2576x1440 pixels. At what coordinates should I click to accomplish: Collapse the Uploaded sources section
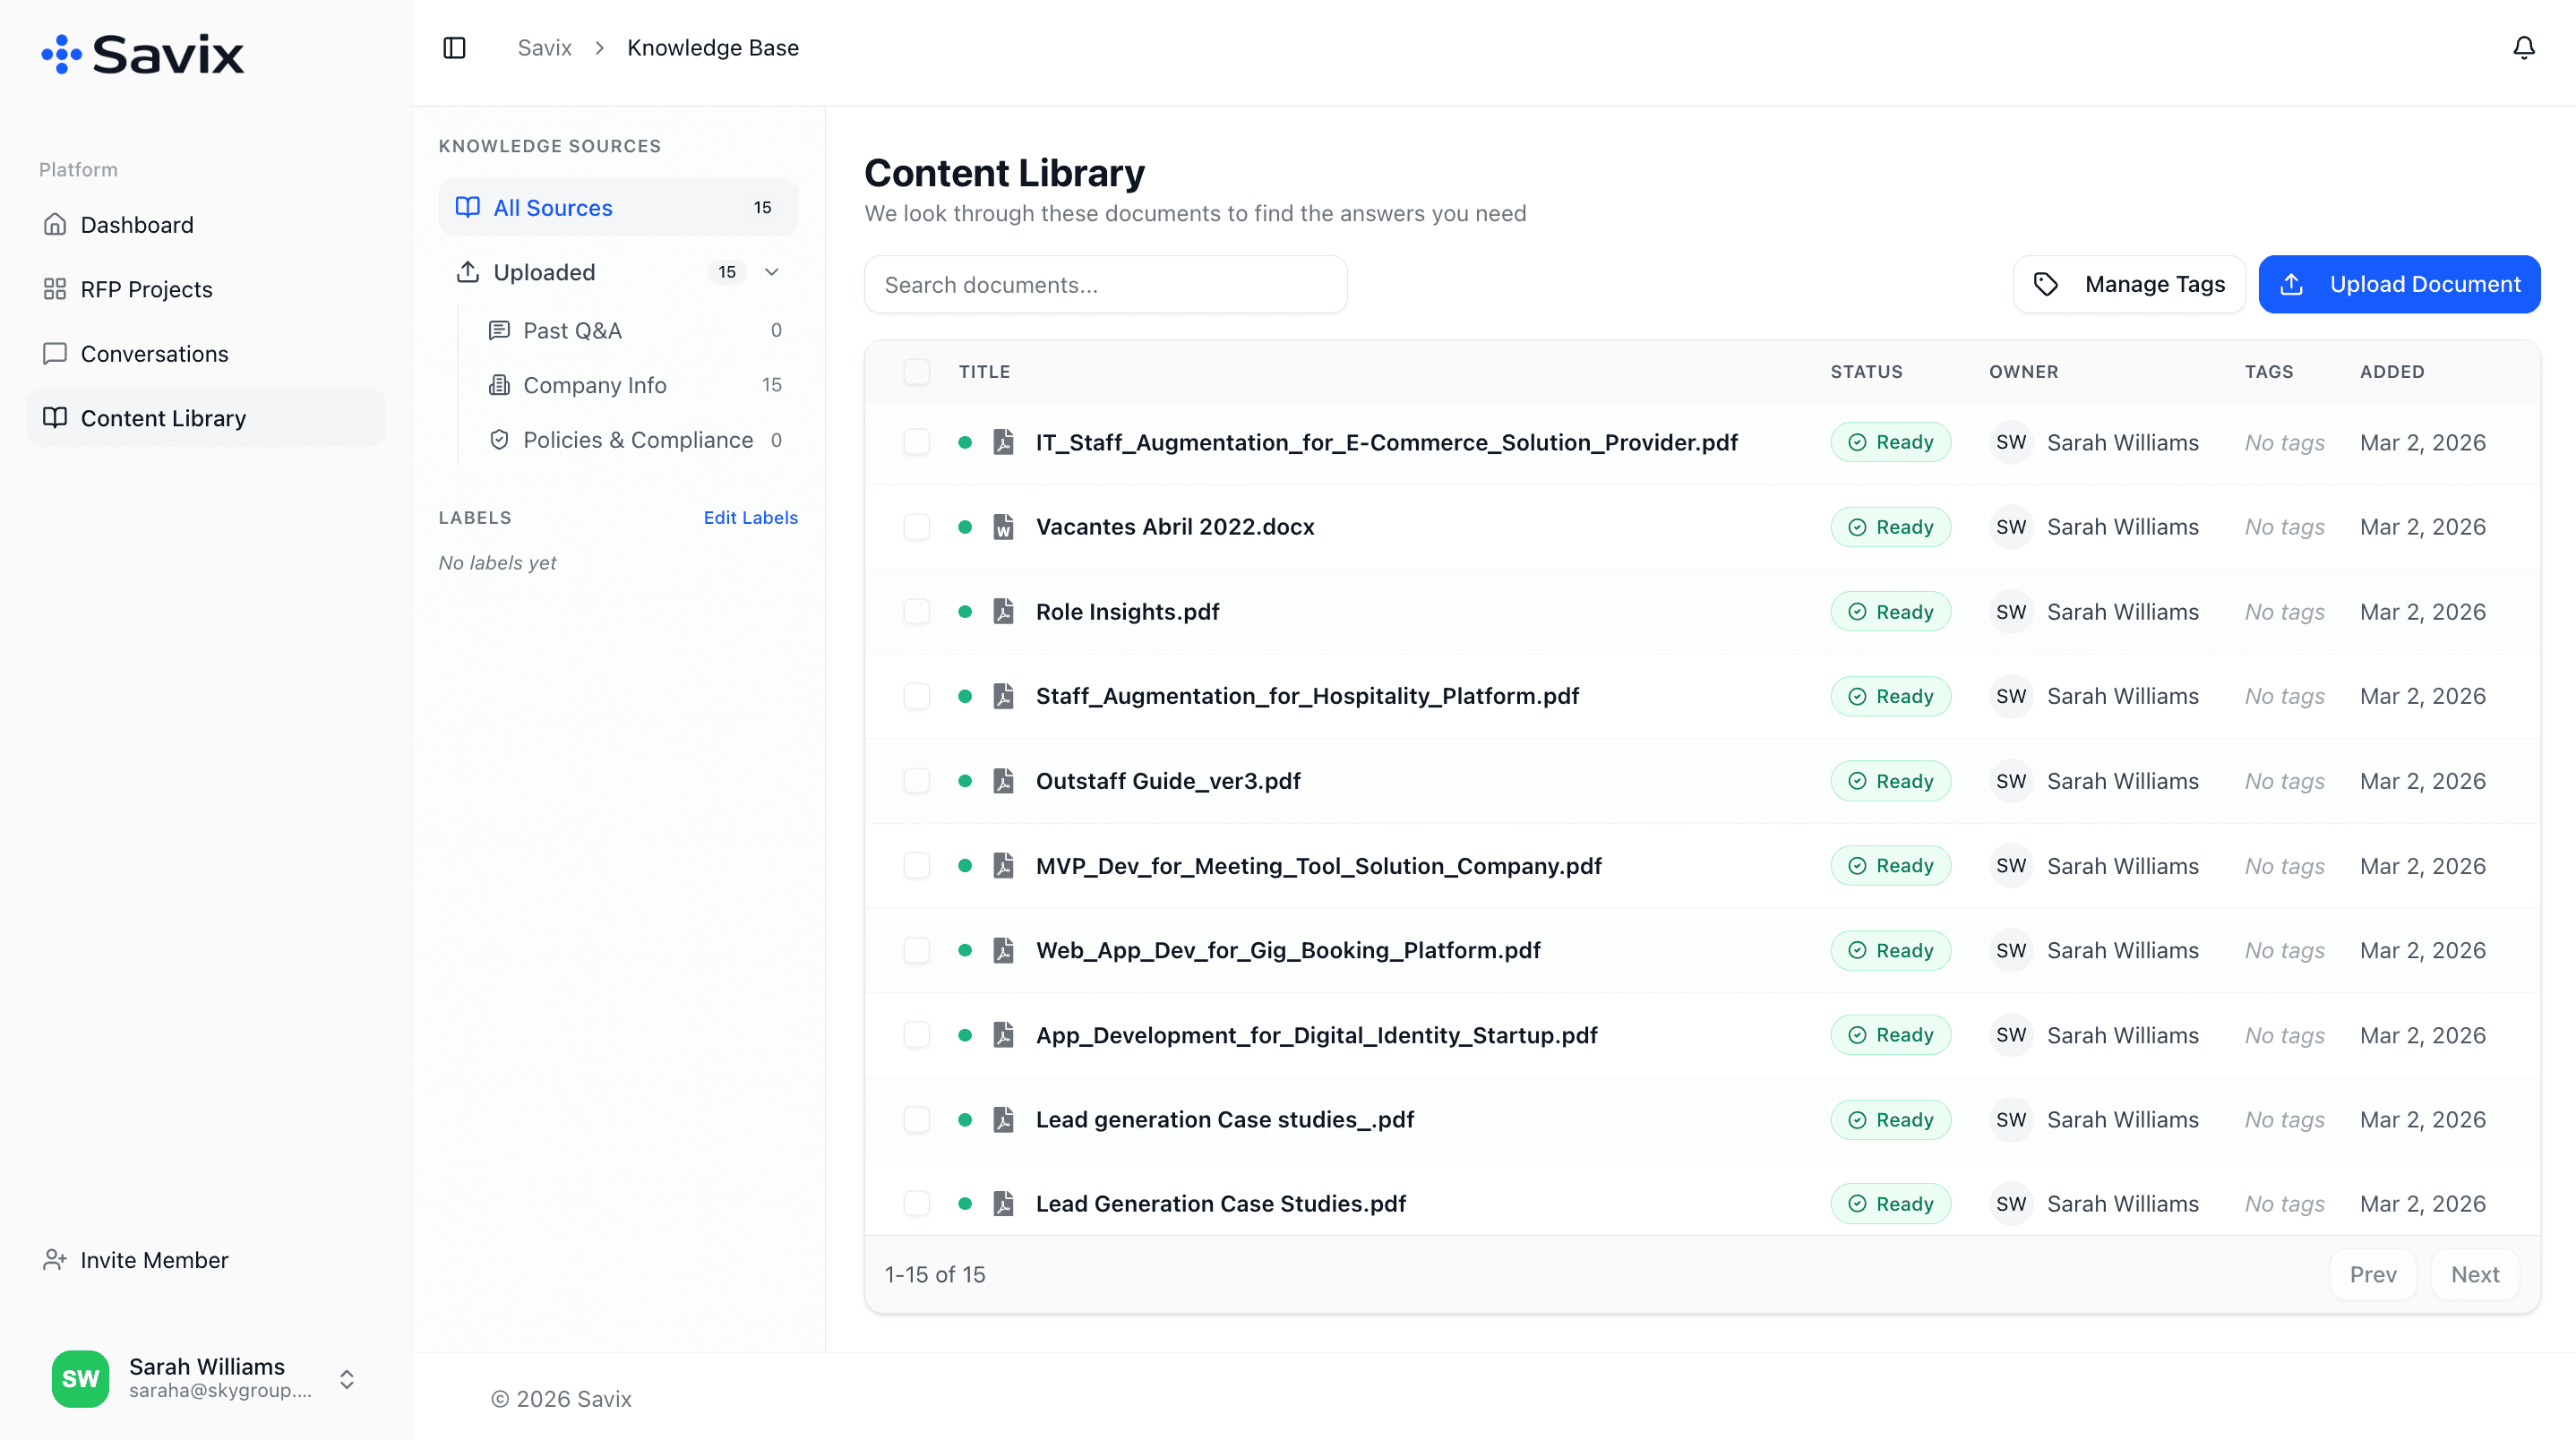point(772,271)
